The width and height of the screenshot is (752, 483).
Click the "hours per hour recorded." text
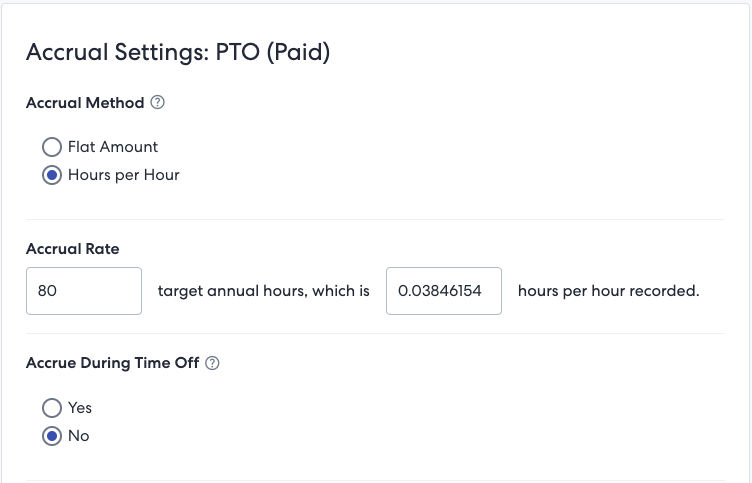pyautogui.click(x=609, y=291)
